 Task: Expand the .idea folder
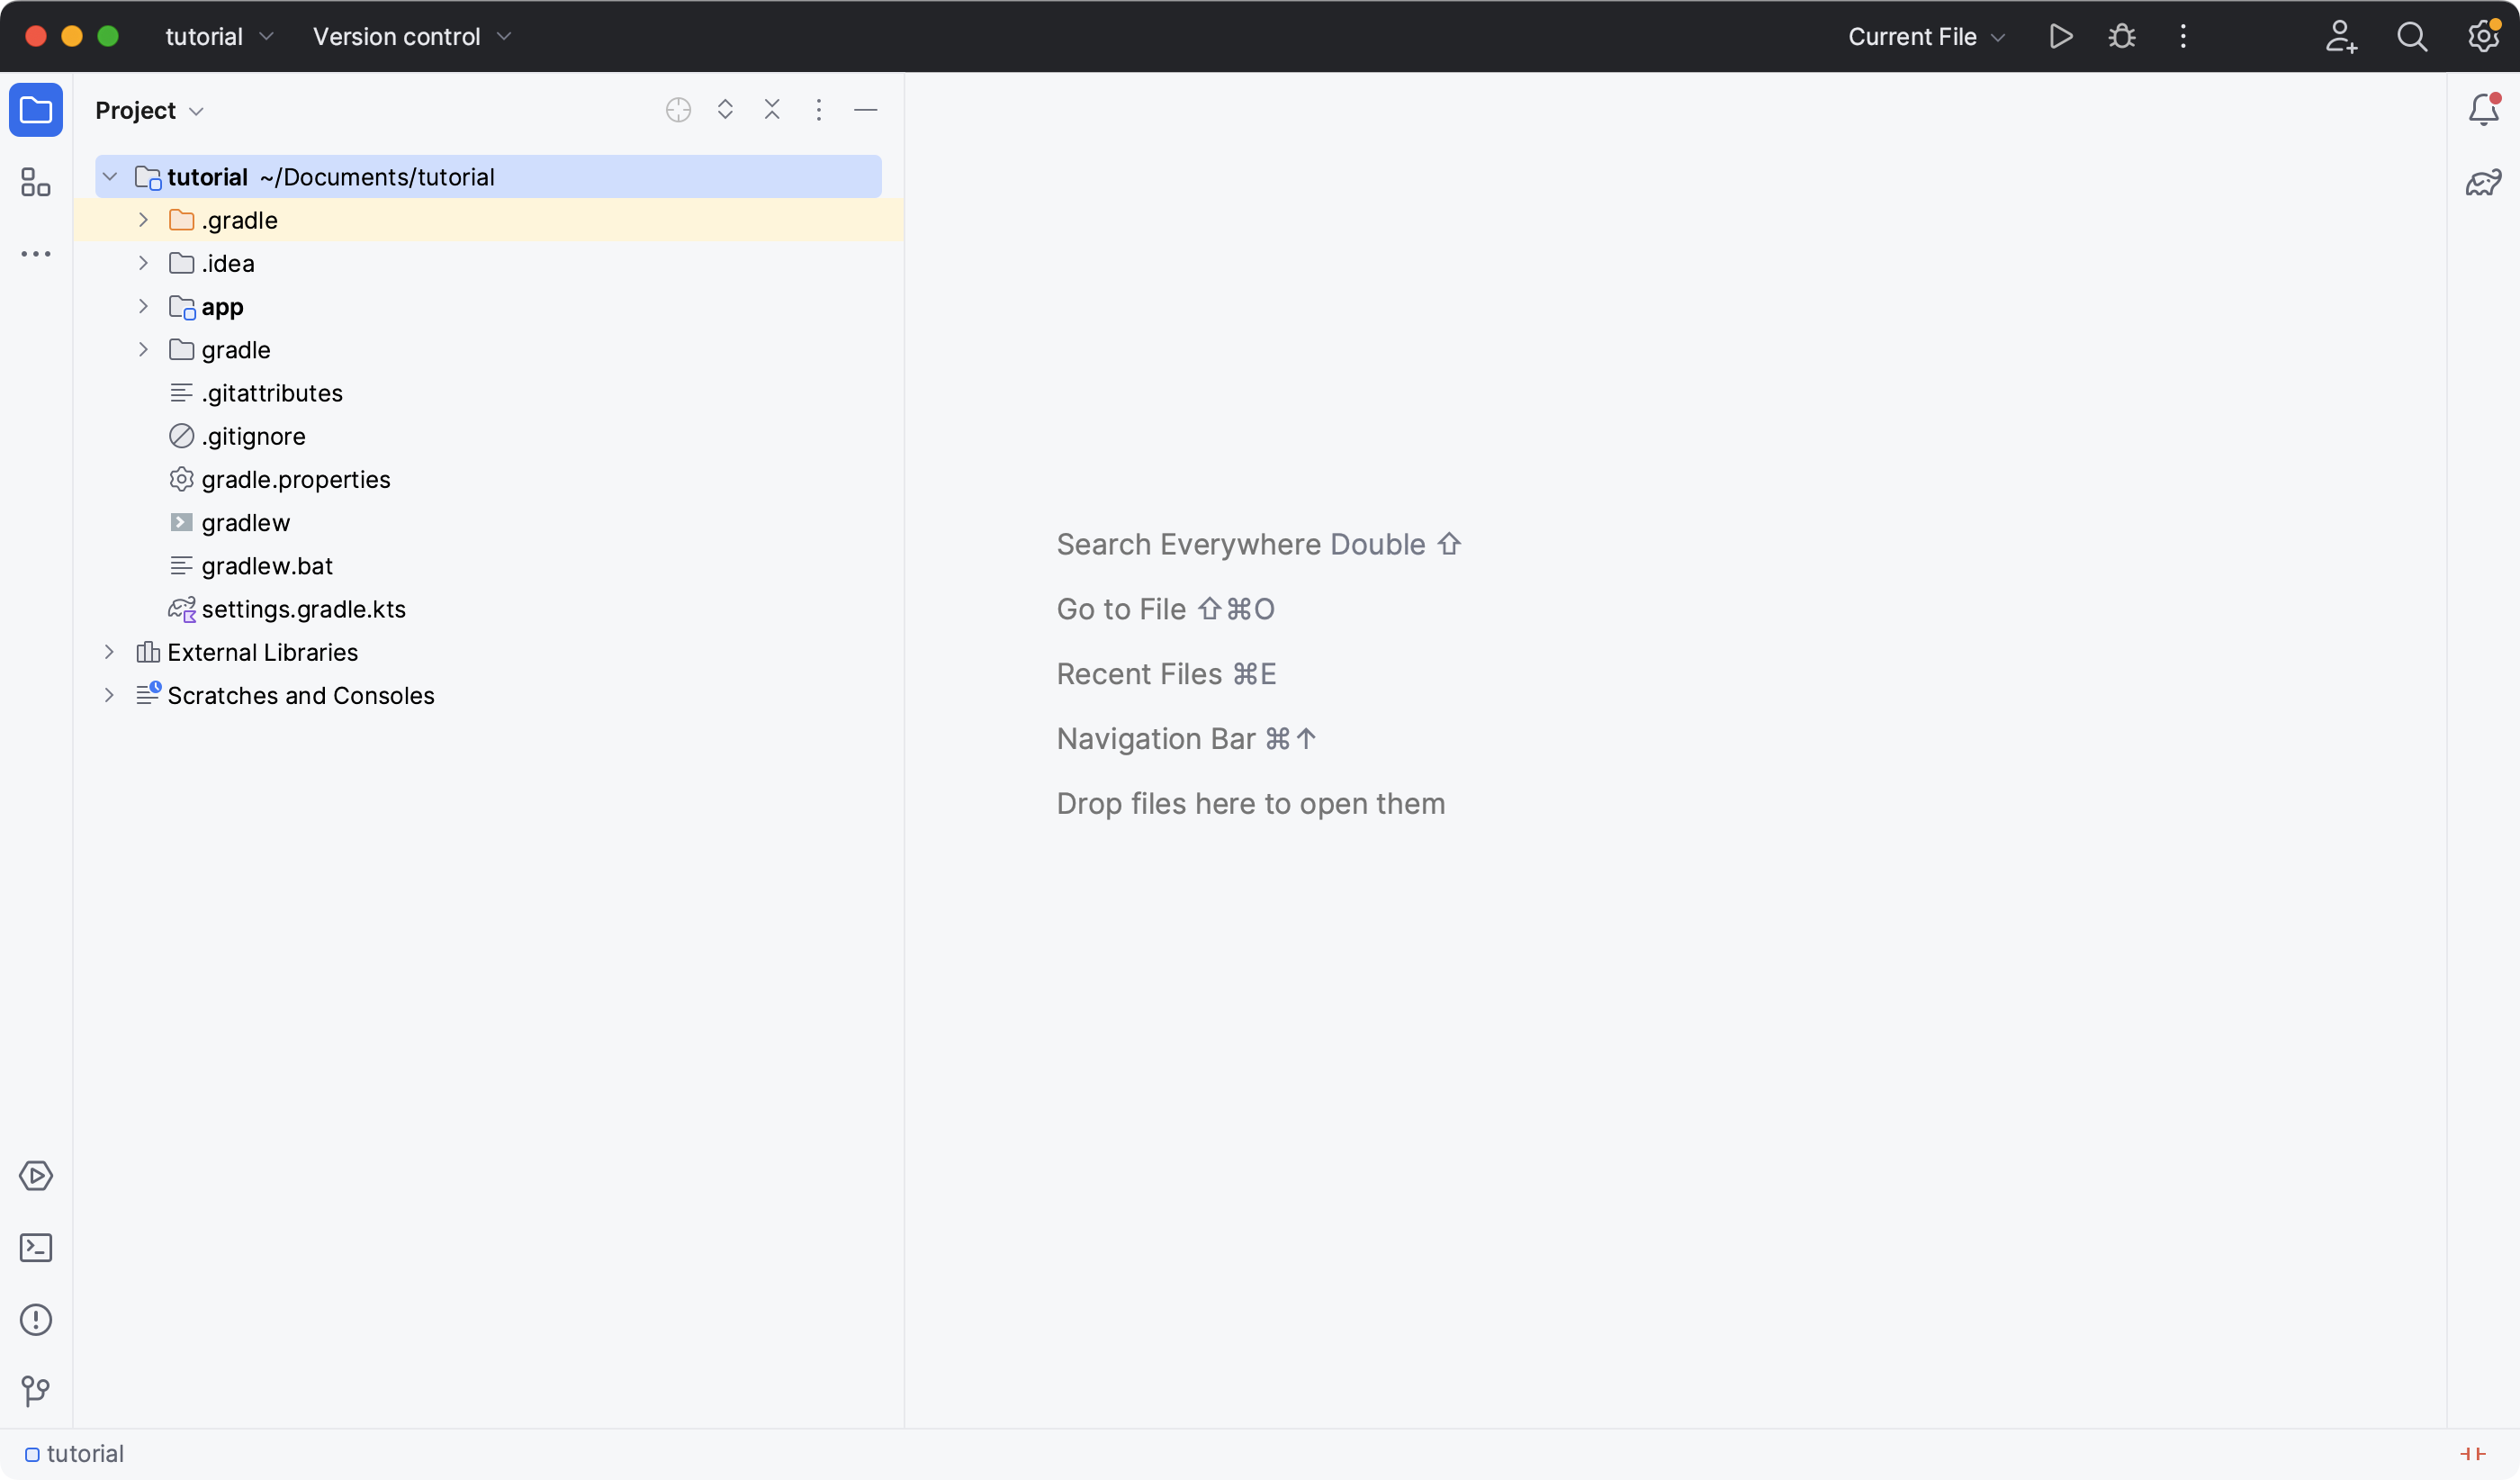pos(144,263)
